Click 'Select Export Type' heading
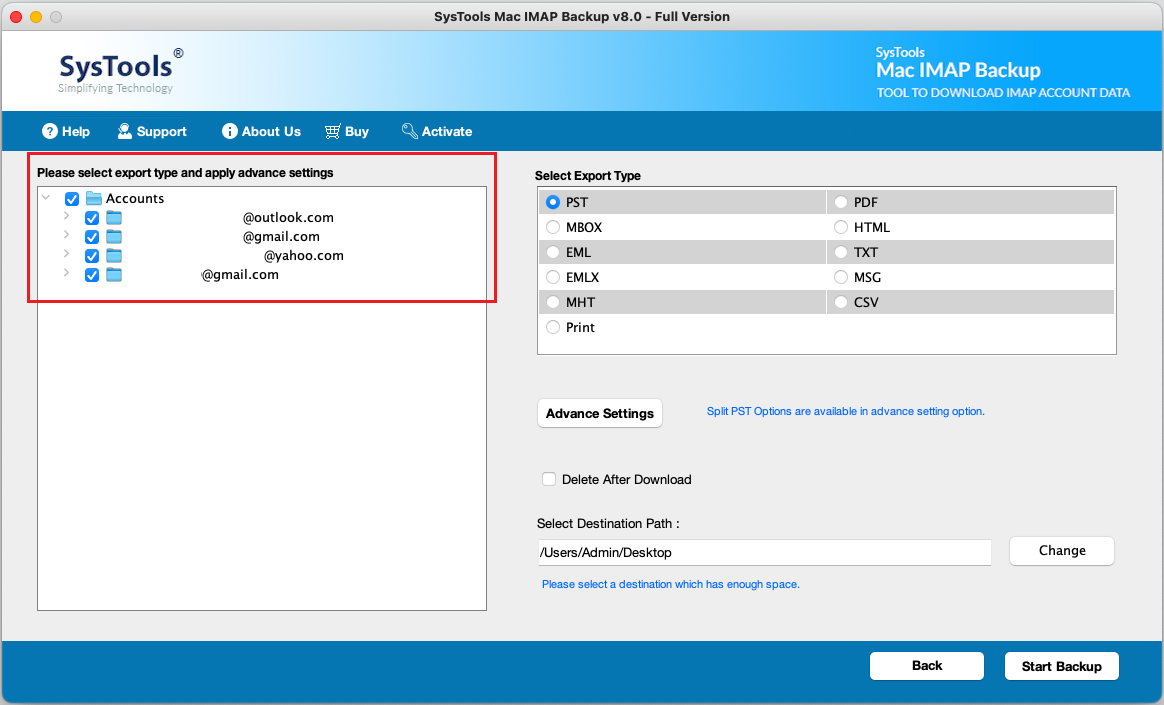The height and width of the screenshot is (705, 1164). click(587, 176)
